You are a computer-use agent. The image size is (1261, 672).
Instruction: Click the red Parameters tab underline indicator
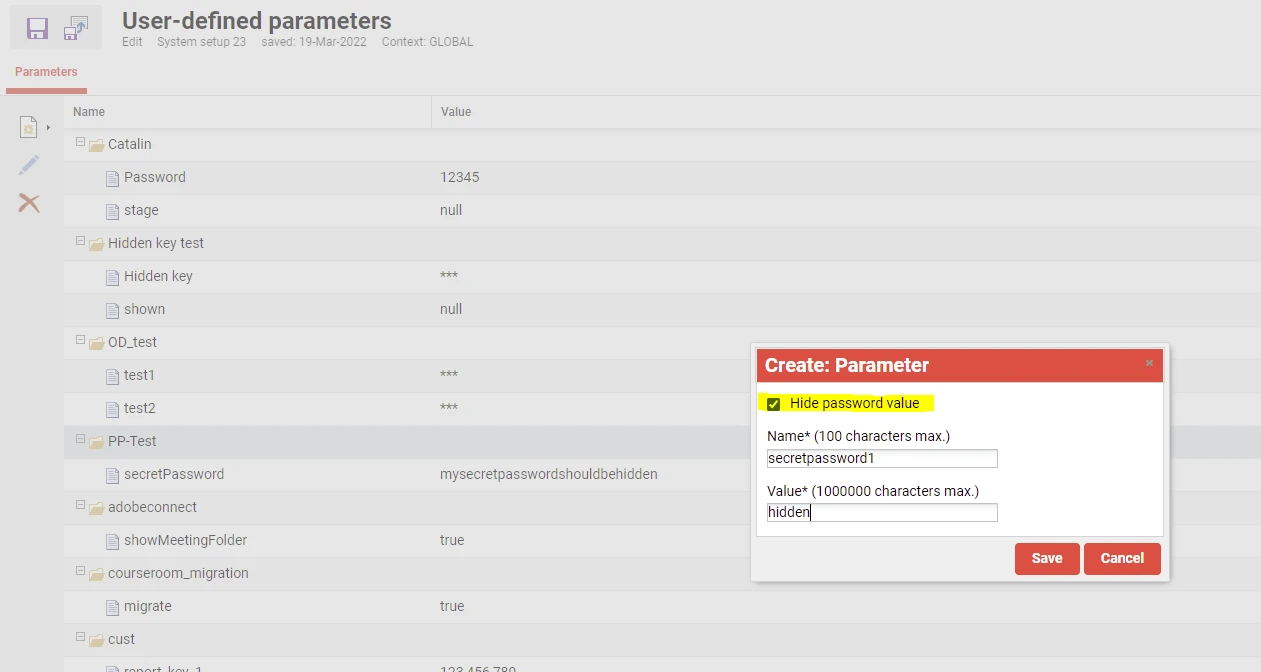[x=45, y=88]
